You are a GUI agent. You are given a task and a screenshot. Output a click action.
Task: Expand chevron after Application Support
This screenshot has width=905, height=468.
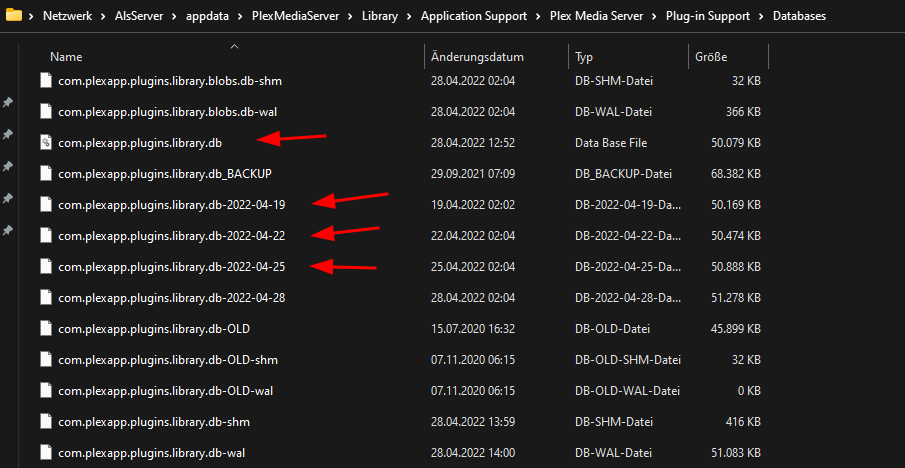(538, 16)
